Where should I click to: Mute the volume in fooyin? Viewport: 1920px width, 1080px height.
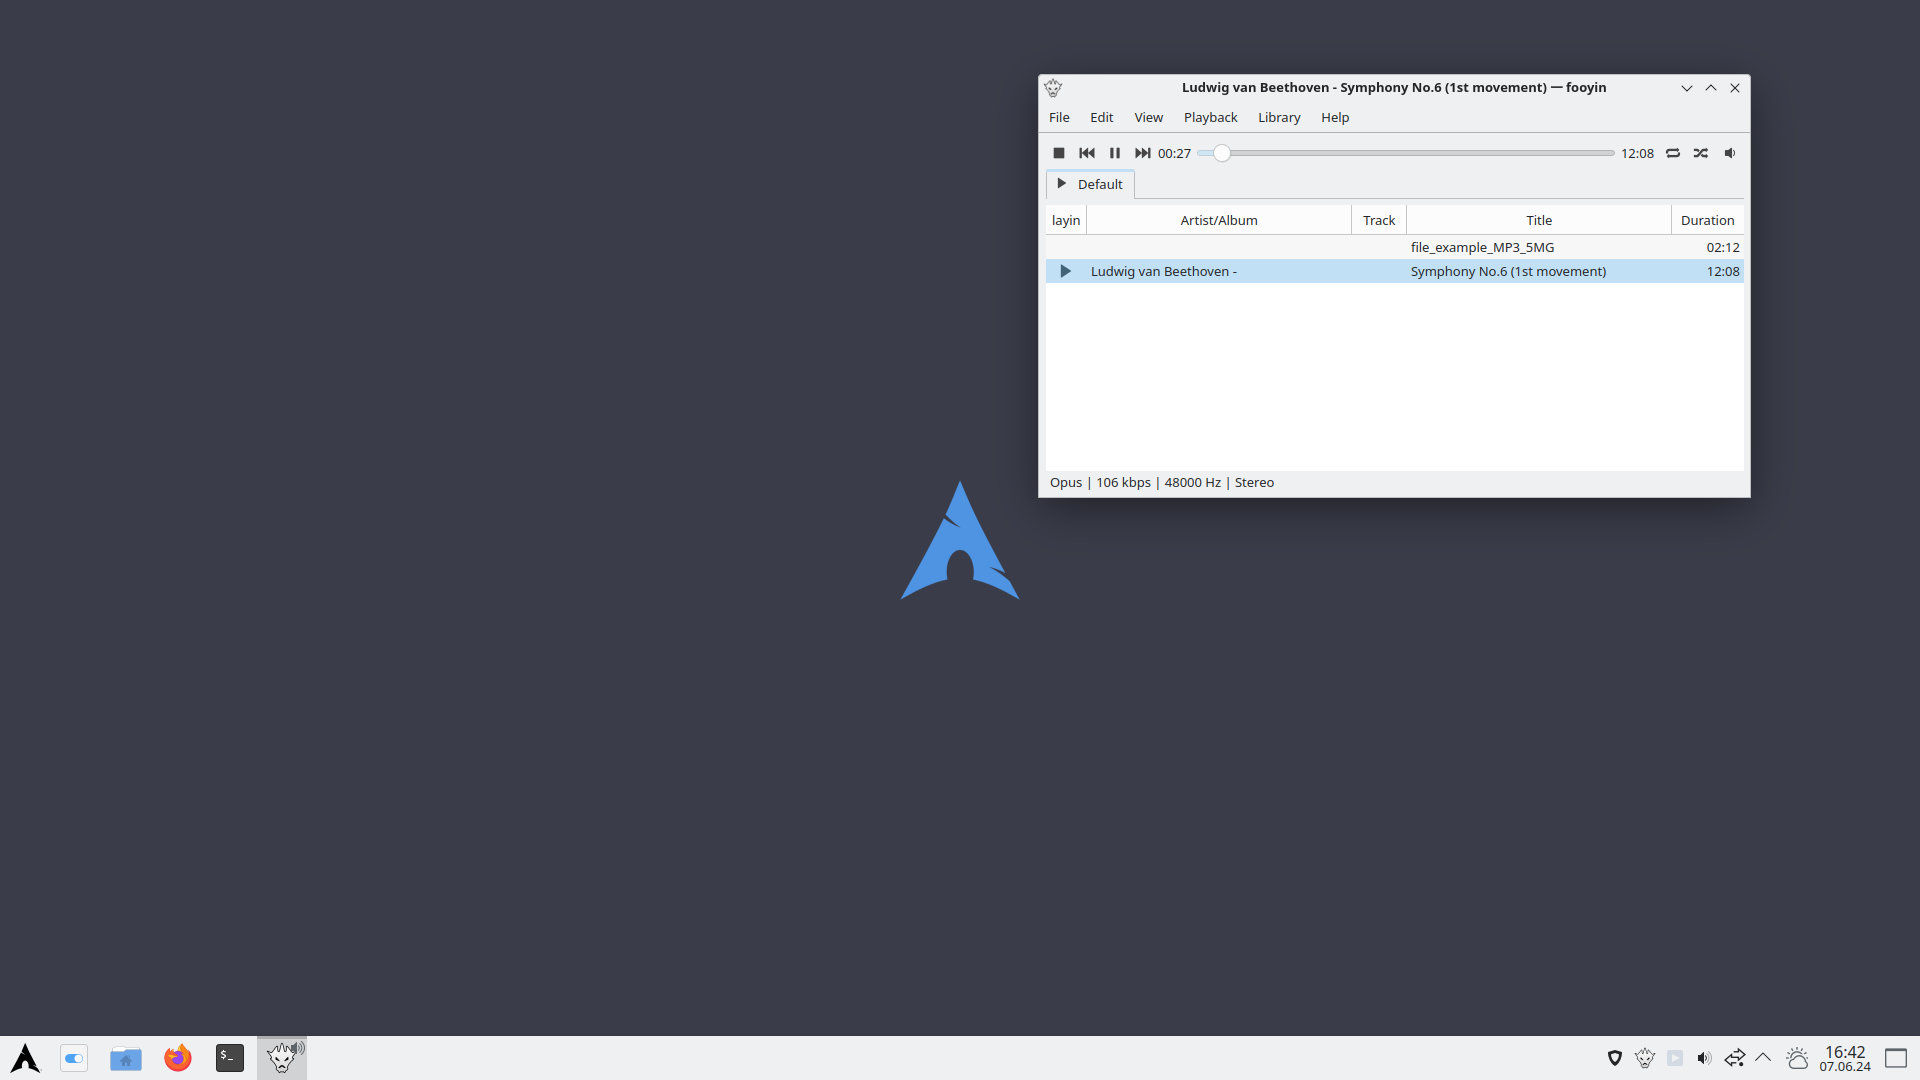coord(1730,153)
